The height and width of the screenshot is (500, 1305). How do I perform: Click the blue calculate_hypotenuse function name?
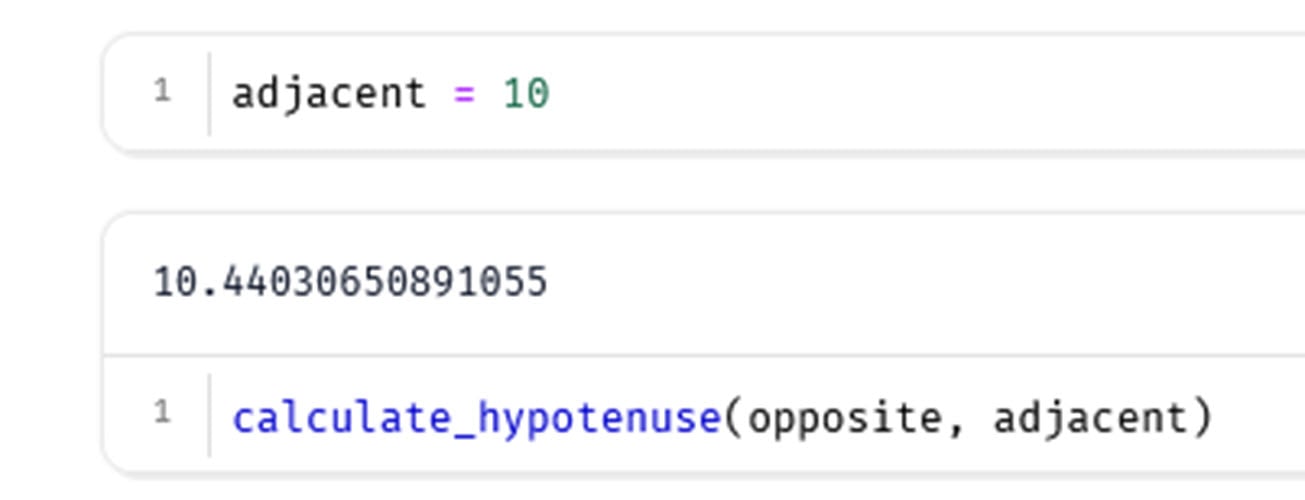(477, 417)
